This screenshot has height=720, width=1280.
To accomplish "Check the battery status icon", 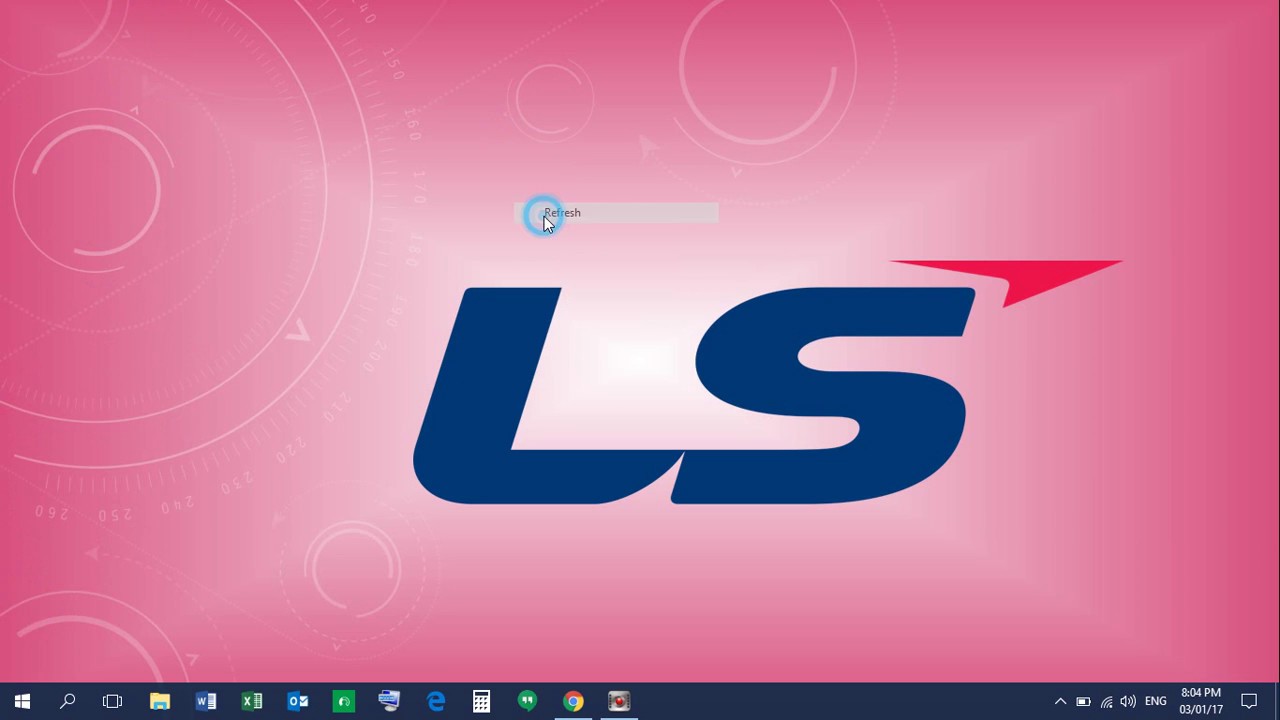I will (x=1083, y=701).
